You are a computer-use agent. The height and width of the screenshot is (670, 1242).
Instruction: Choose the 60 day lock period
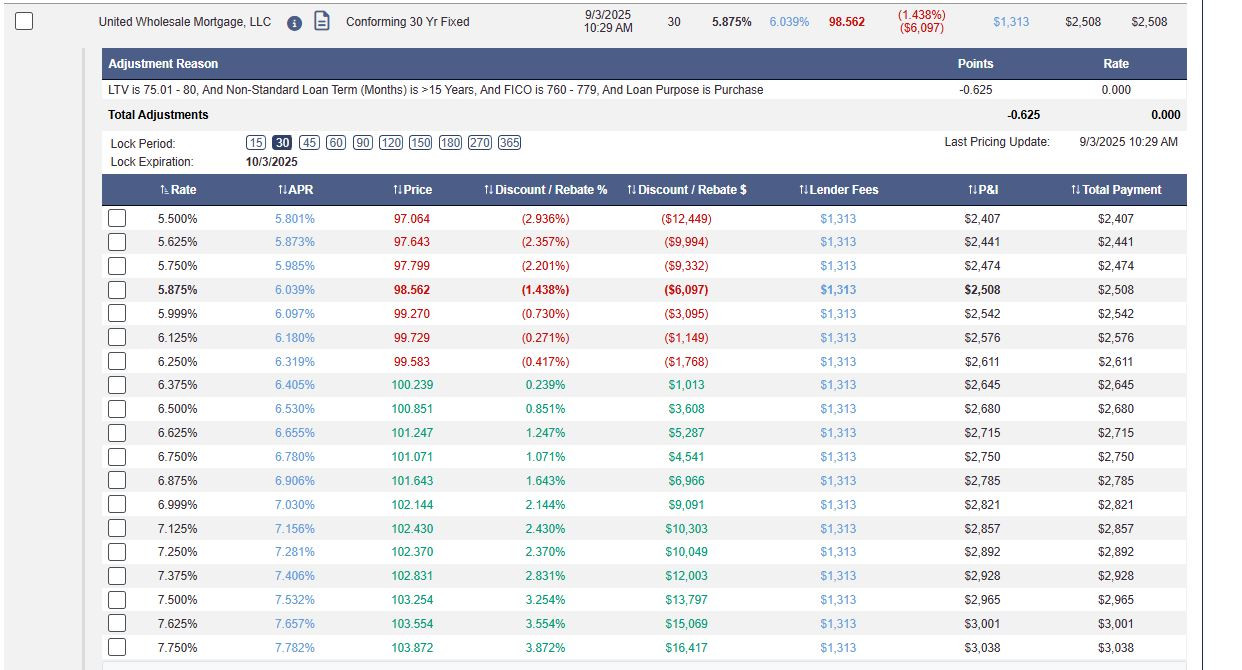[x=336, y=143]
